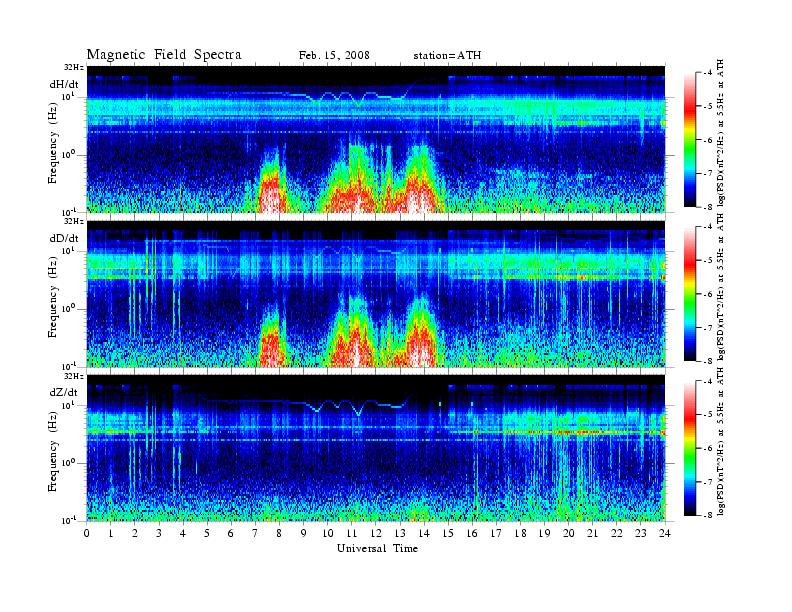Click the hour 18 tick label
The height and width of the screenshot is (612, 792).
pyautogui.click(x=520, y=534)
